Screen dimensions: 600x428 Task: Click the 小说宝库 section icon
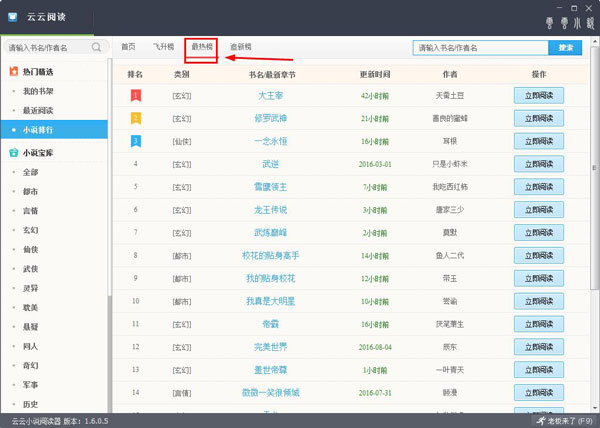click(13, 153)
